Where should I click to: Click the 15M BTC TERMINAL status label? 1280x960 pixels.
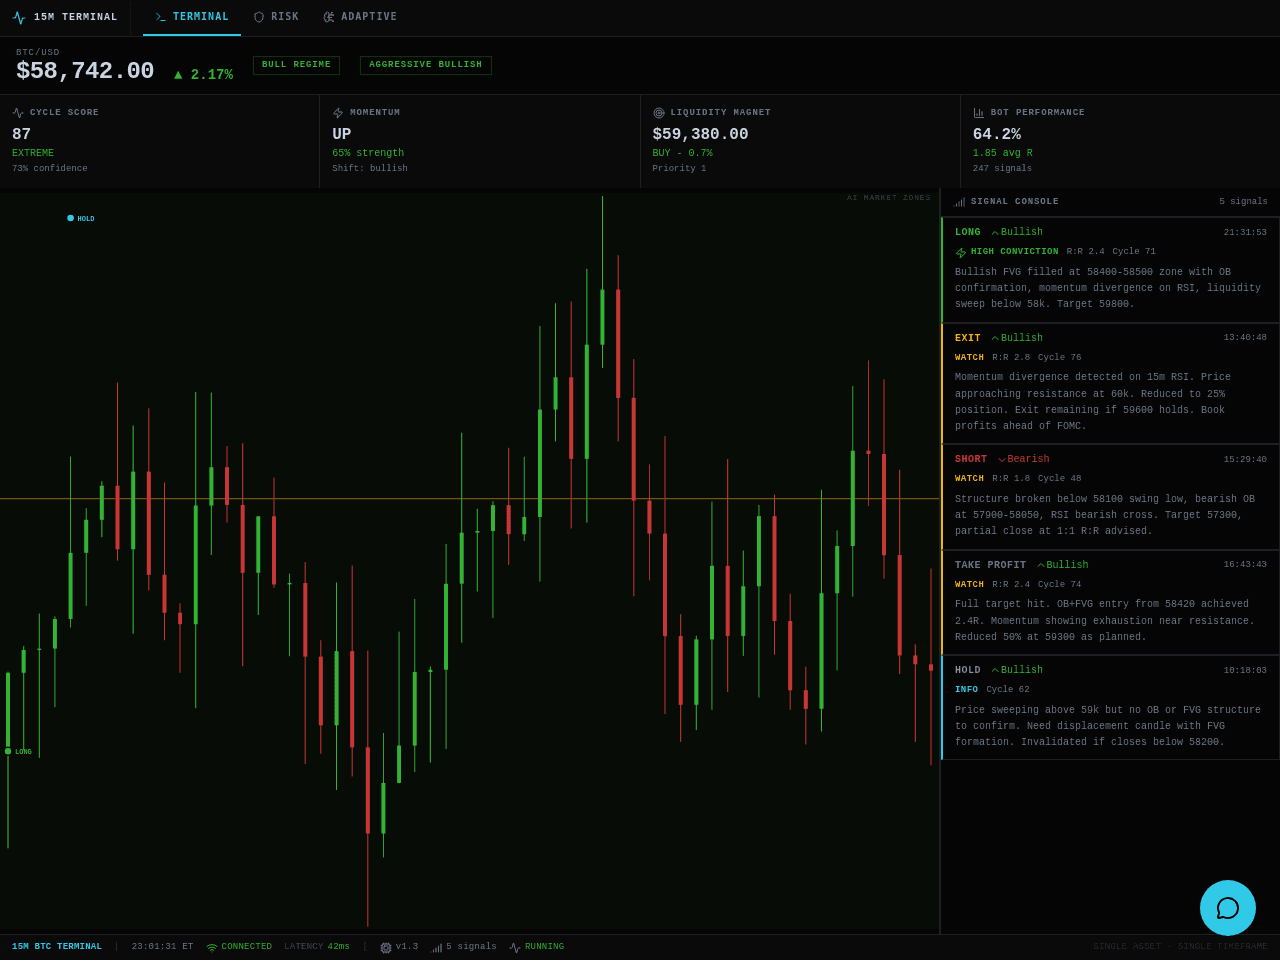[x=57, y=947]
